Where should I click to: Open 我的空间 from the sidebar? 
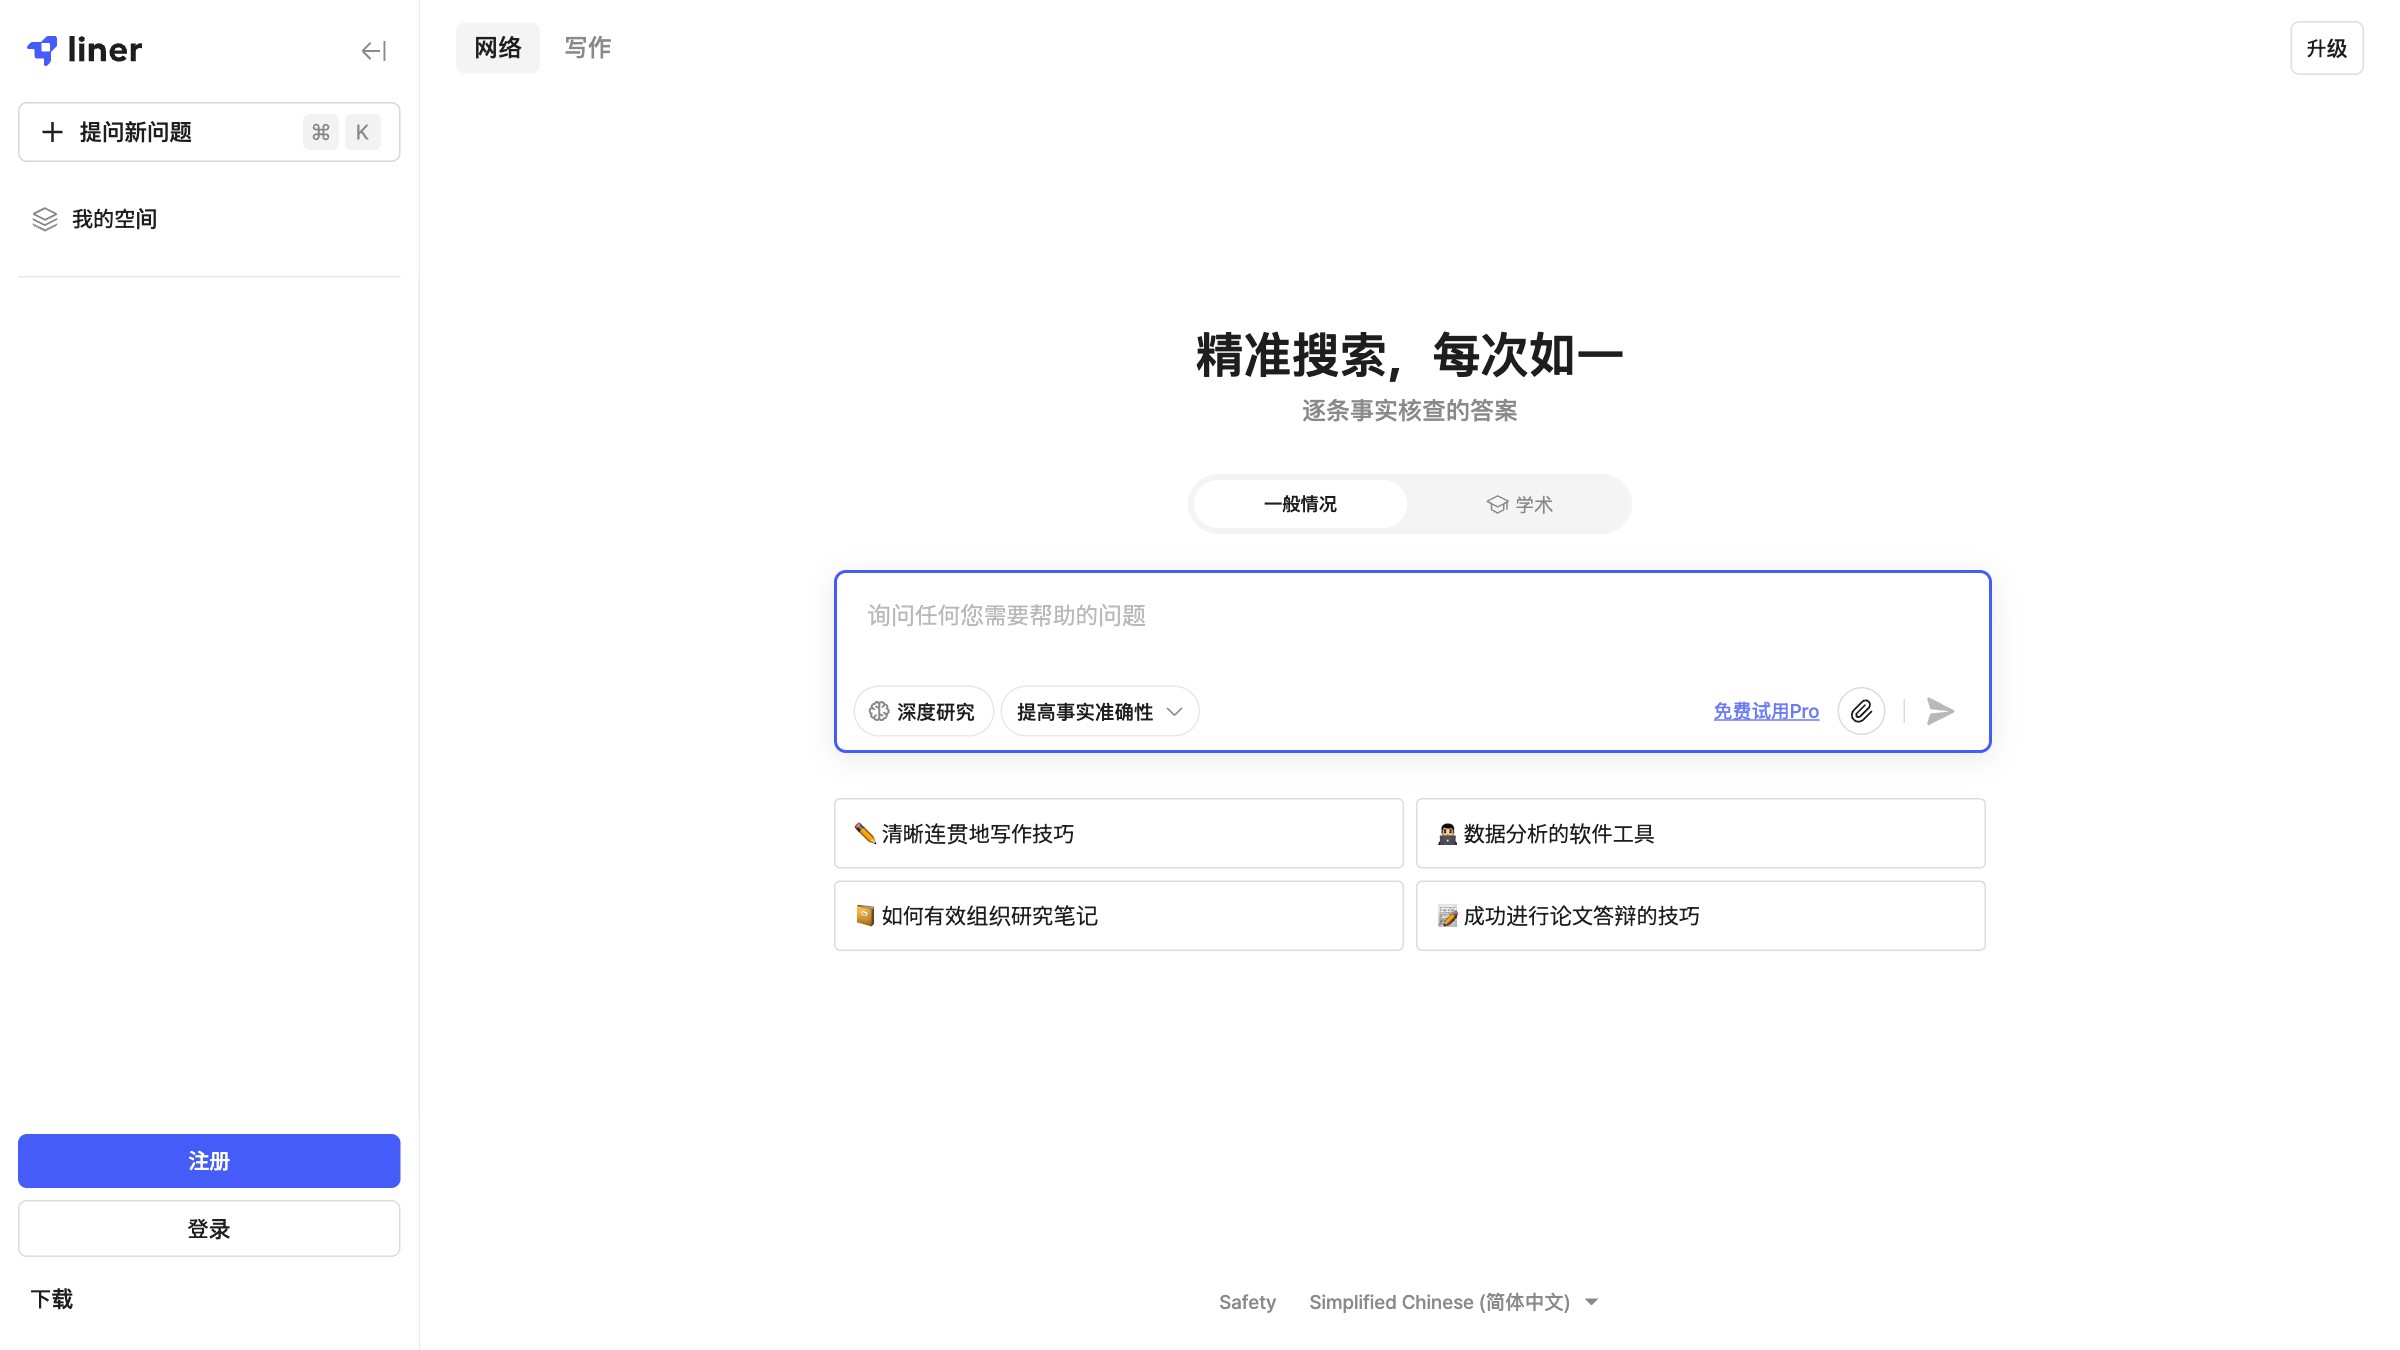114,219
